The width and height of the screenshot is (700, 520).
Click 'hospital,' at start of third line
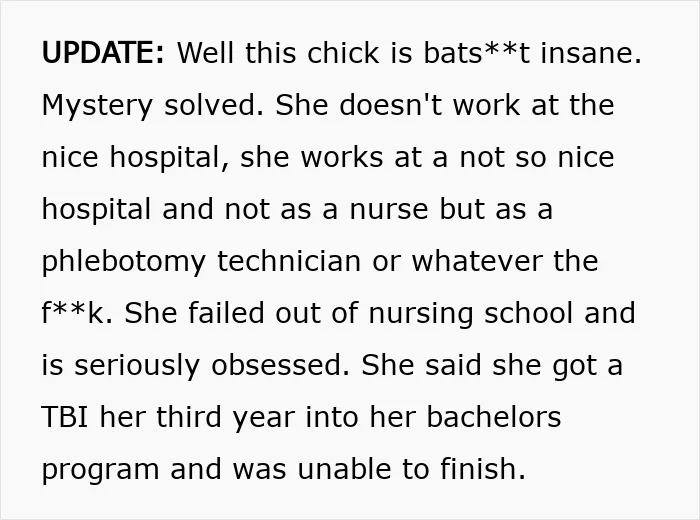coord(170,158)
